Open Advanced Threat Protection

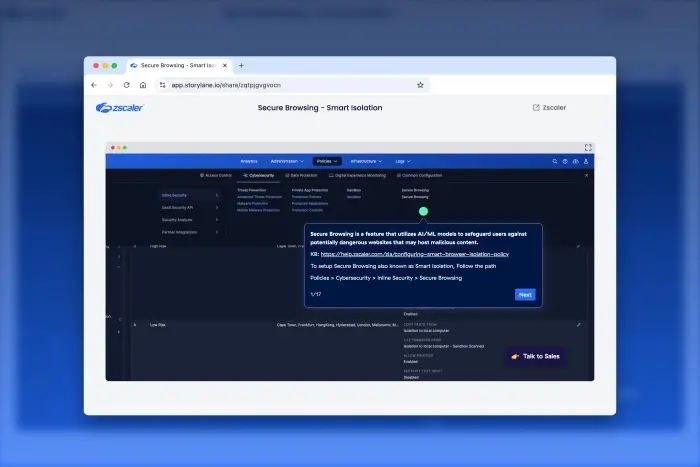tap(259, 197)
